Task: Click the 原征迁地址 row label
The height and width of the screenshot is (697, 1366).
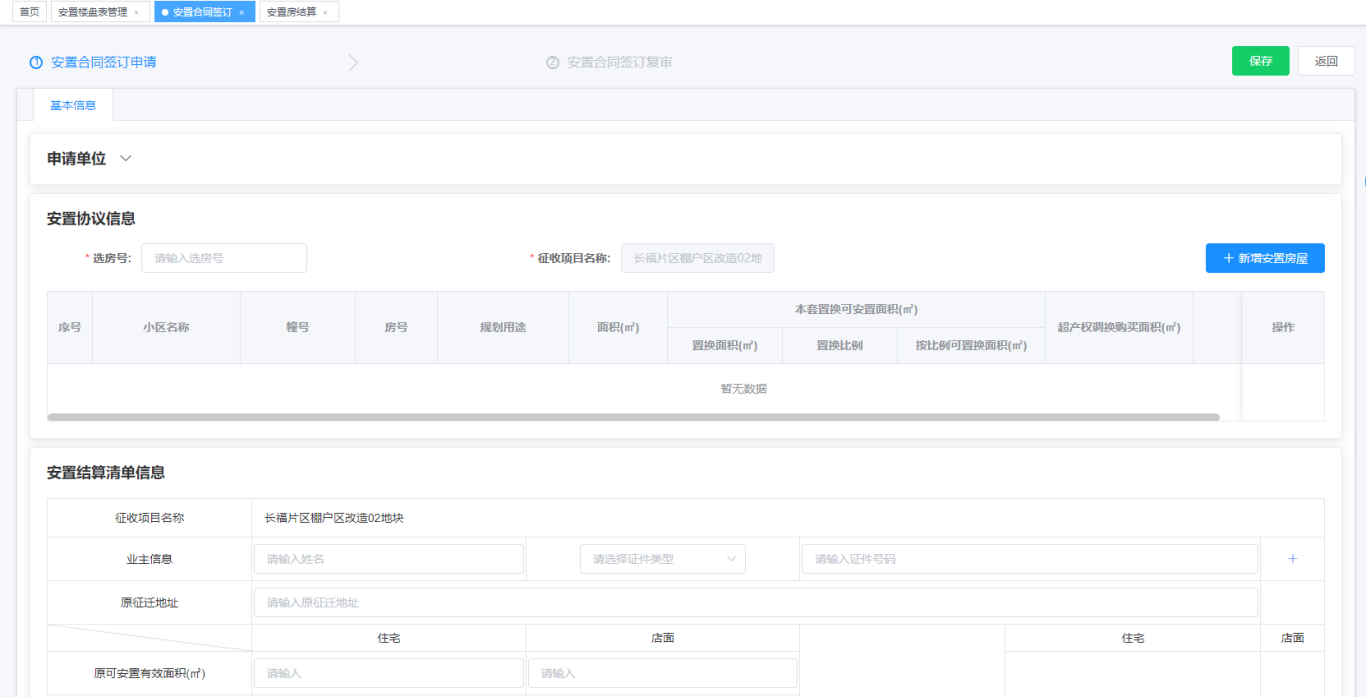Action: coord(149,603)
